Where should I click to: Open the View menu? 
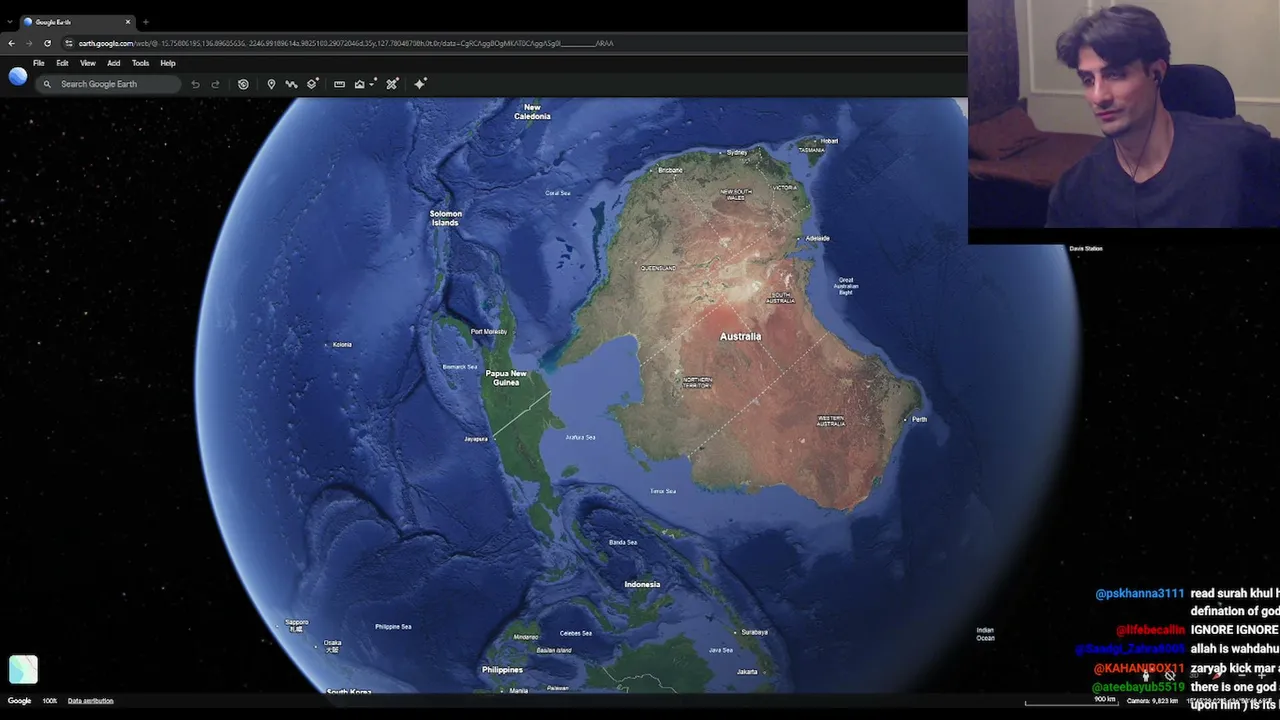(x=88, y=63)
